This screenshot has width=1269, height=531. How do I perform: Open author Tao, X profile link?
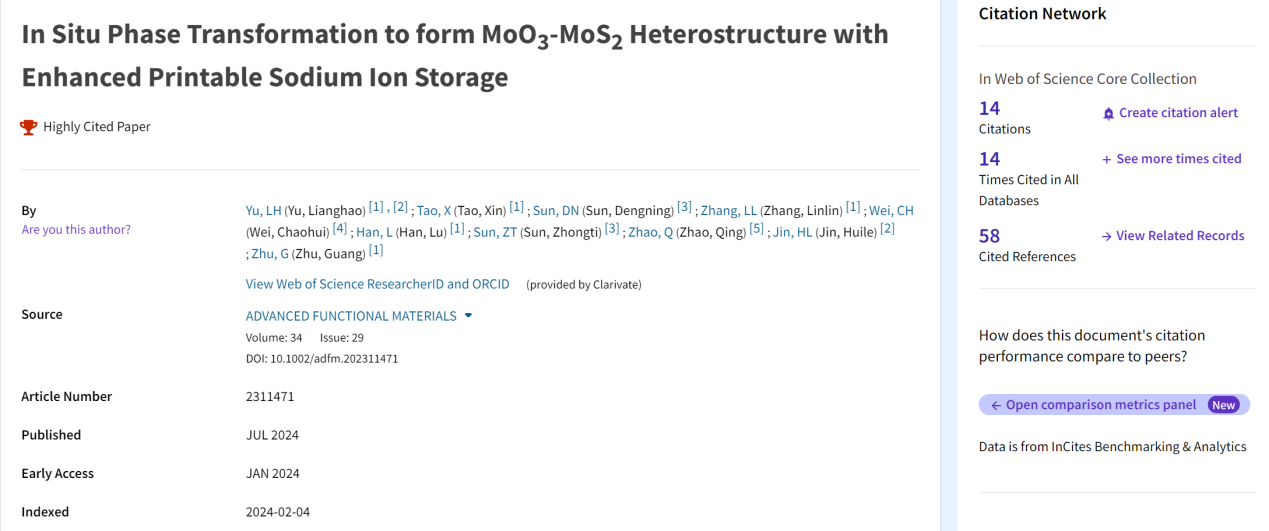click(x=434, y=211)
